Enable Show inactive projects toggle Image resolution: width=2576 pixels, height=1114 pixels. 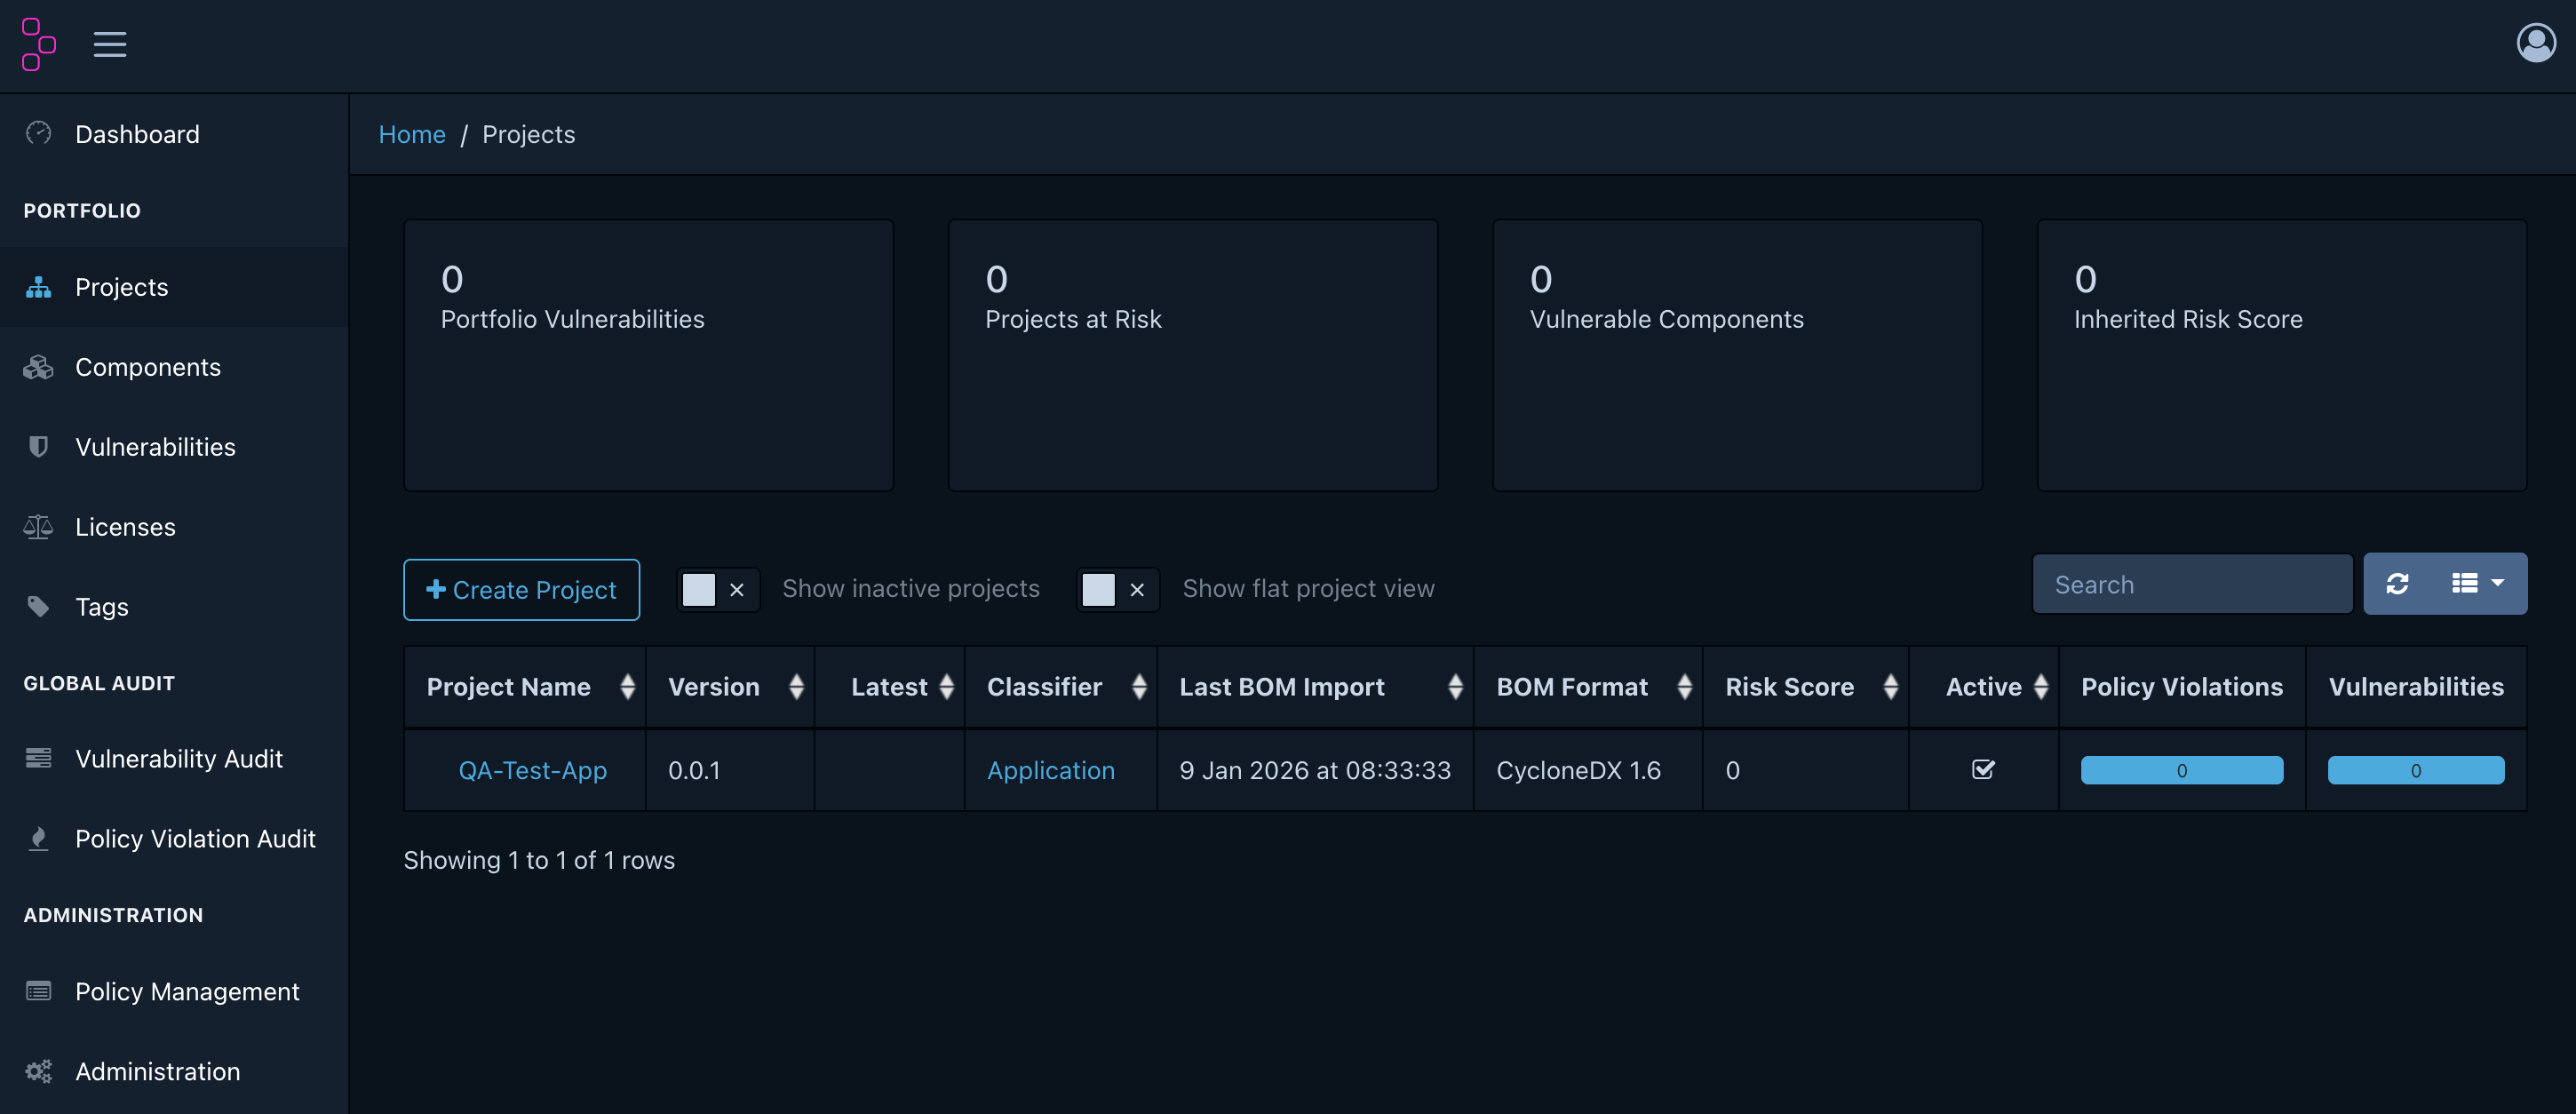717,589
